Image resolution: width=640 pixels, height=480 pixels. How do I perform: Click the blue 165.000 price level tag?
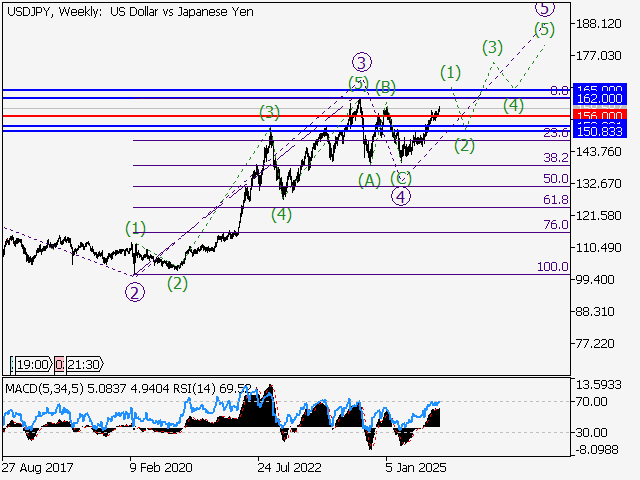599,90
